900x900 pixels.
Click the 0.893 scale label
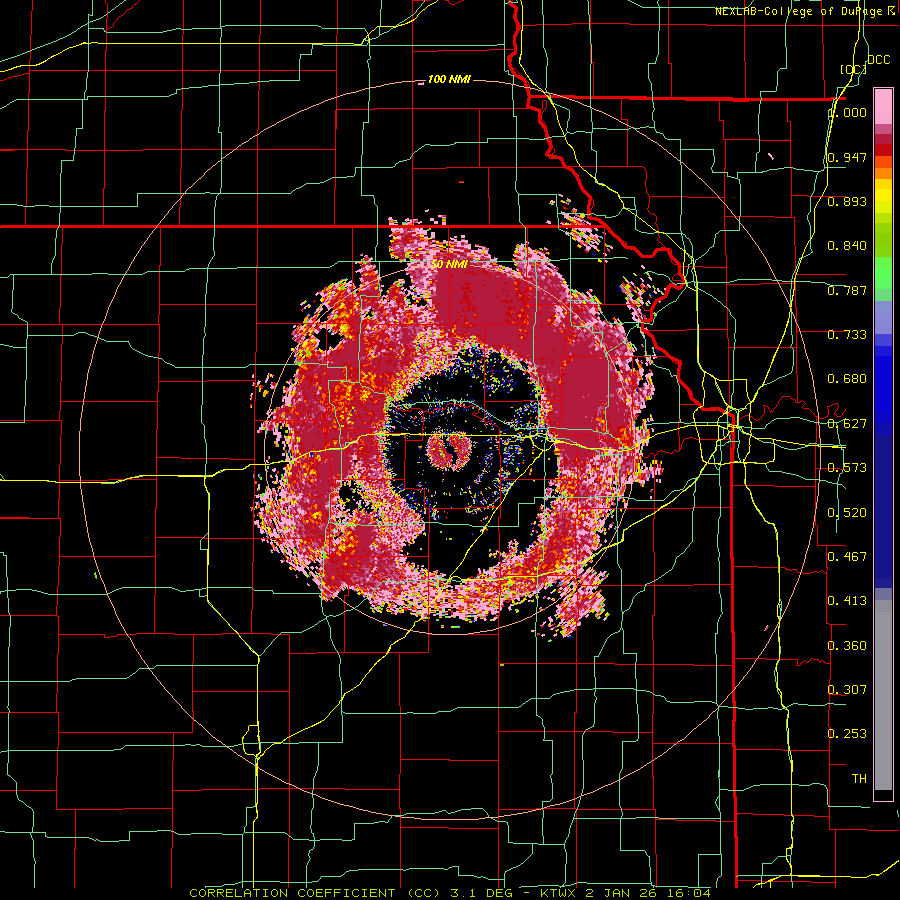(x=847, y=201)
